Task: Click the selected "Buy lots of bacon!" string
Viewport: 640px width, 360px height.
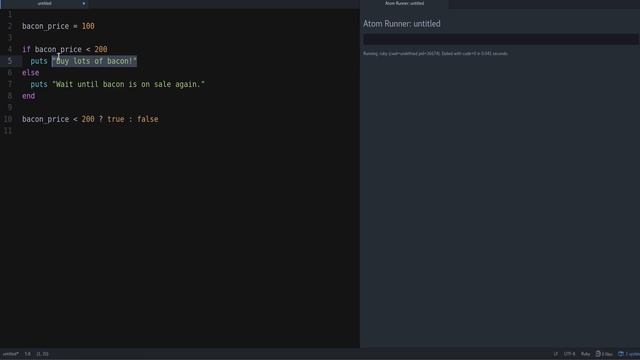Action: click(x=94, y=61)
